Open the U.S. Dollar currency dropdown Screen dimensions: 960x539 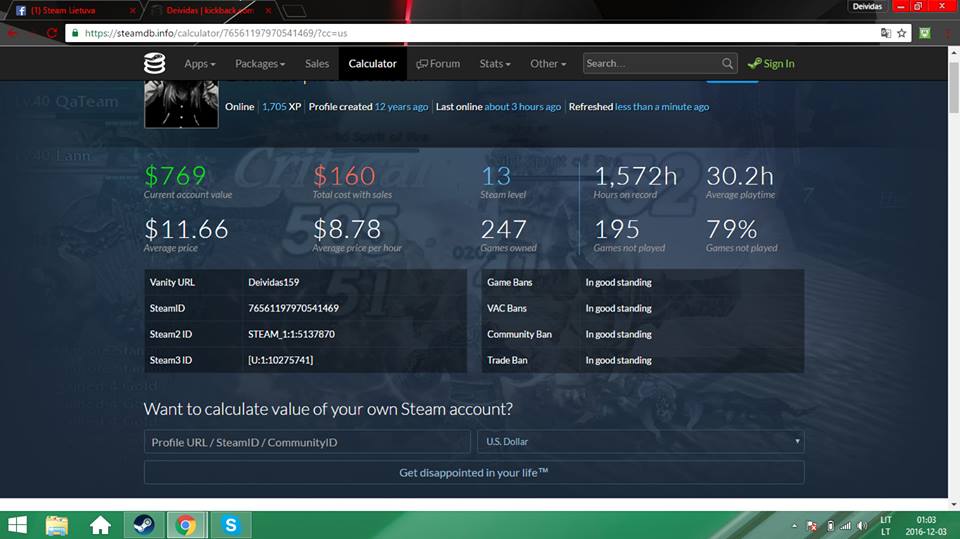[640, 441]
